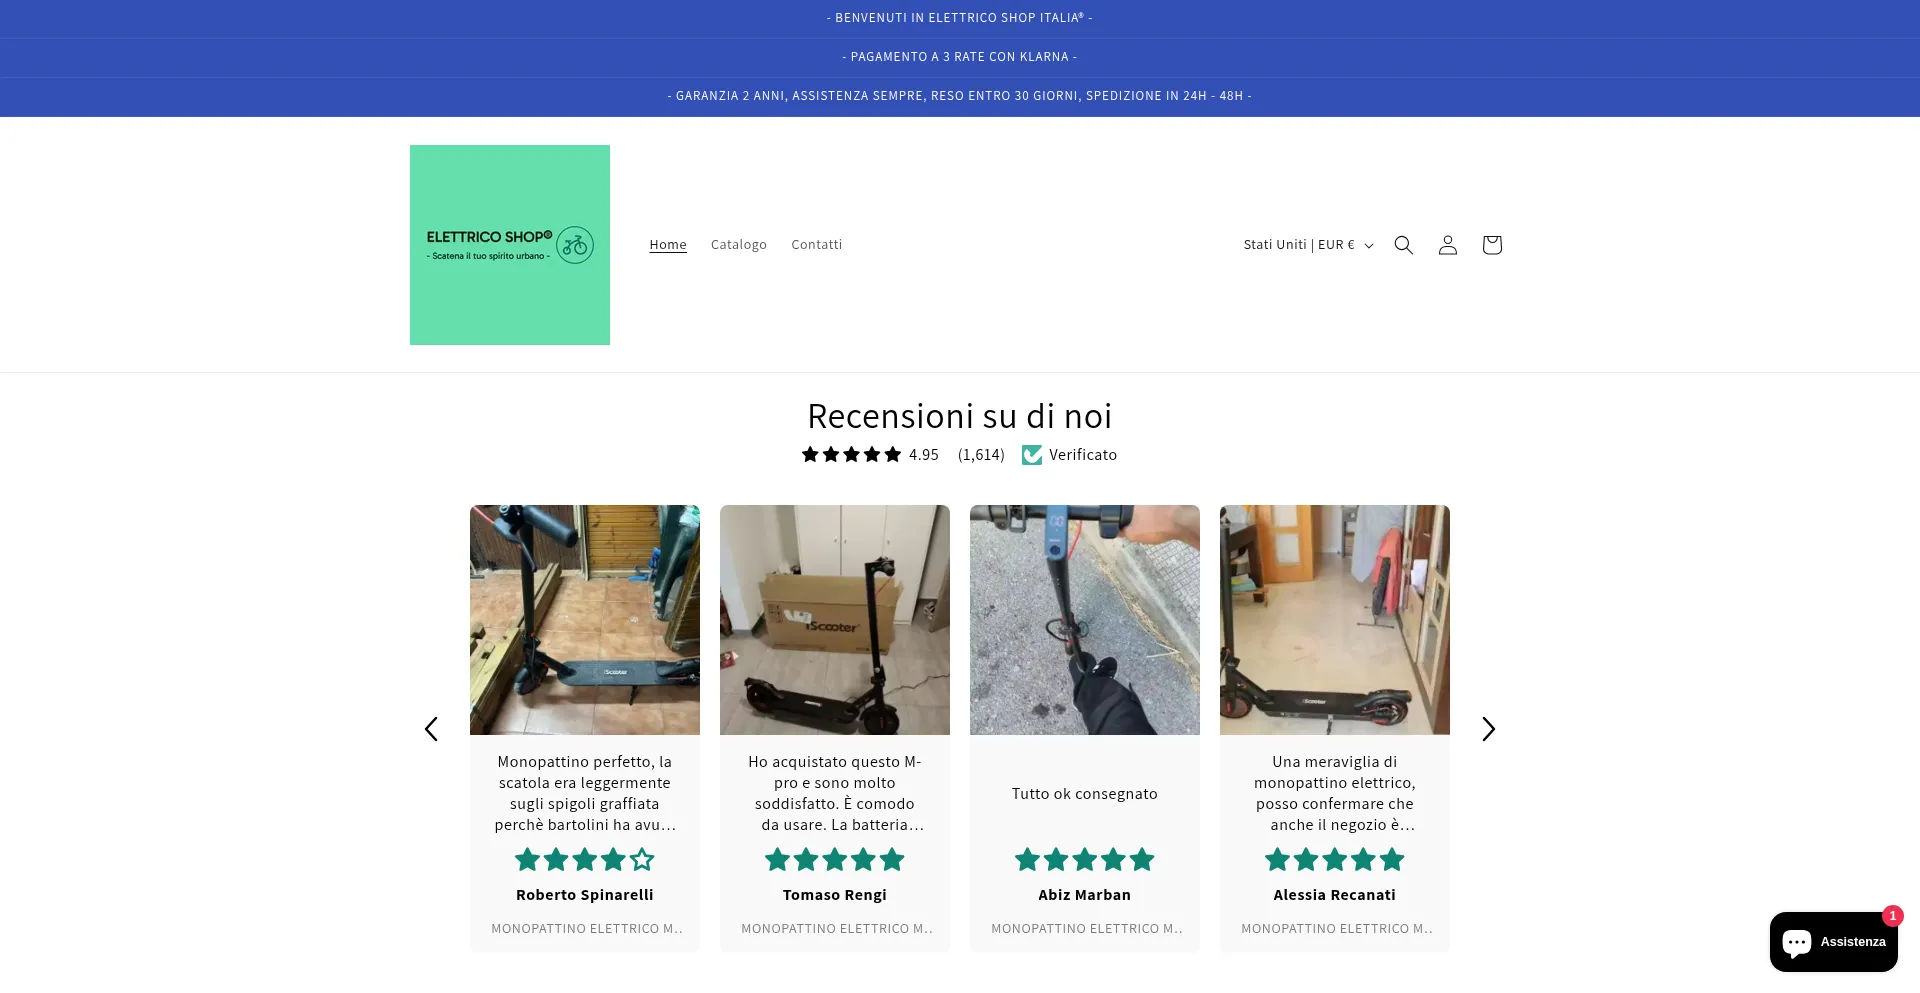Screen dimensions: 1920x993
Task: Click the Verificato label
Action: (x=1082, y=454)
